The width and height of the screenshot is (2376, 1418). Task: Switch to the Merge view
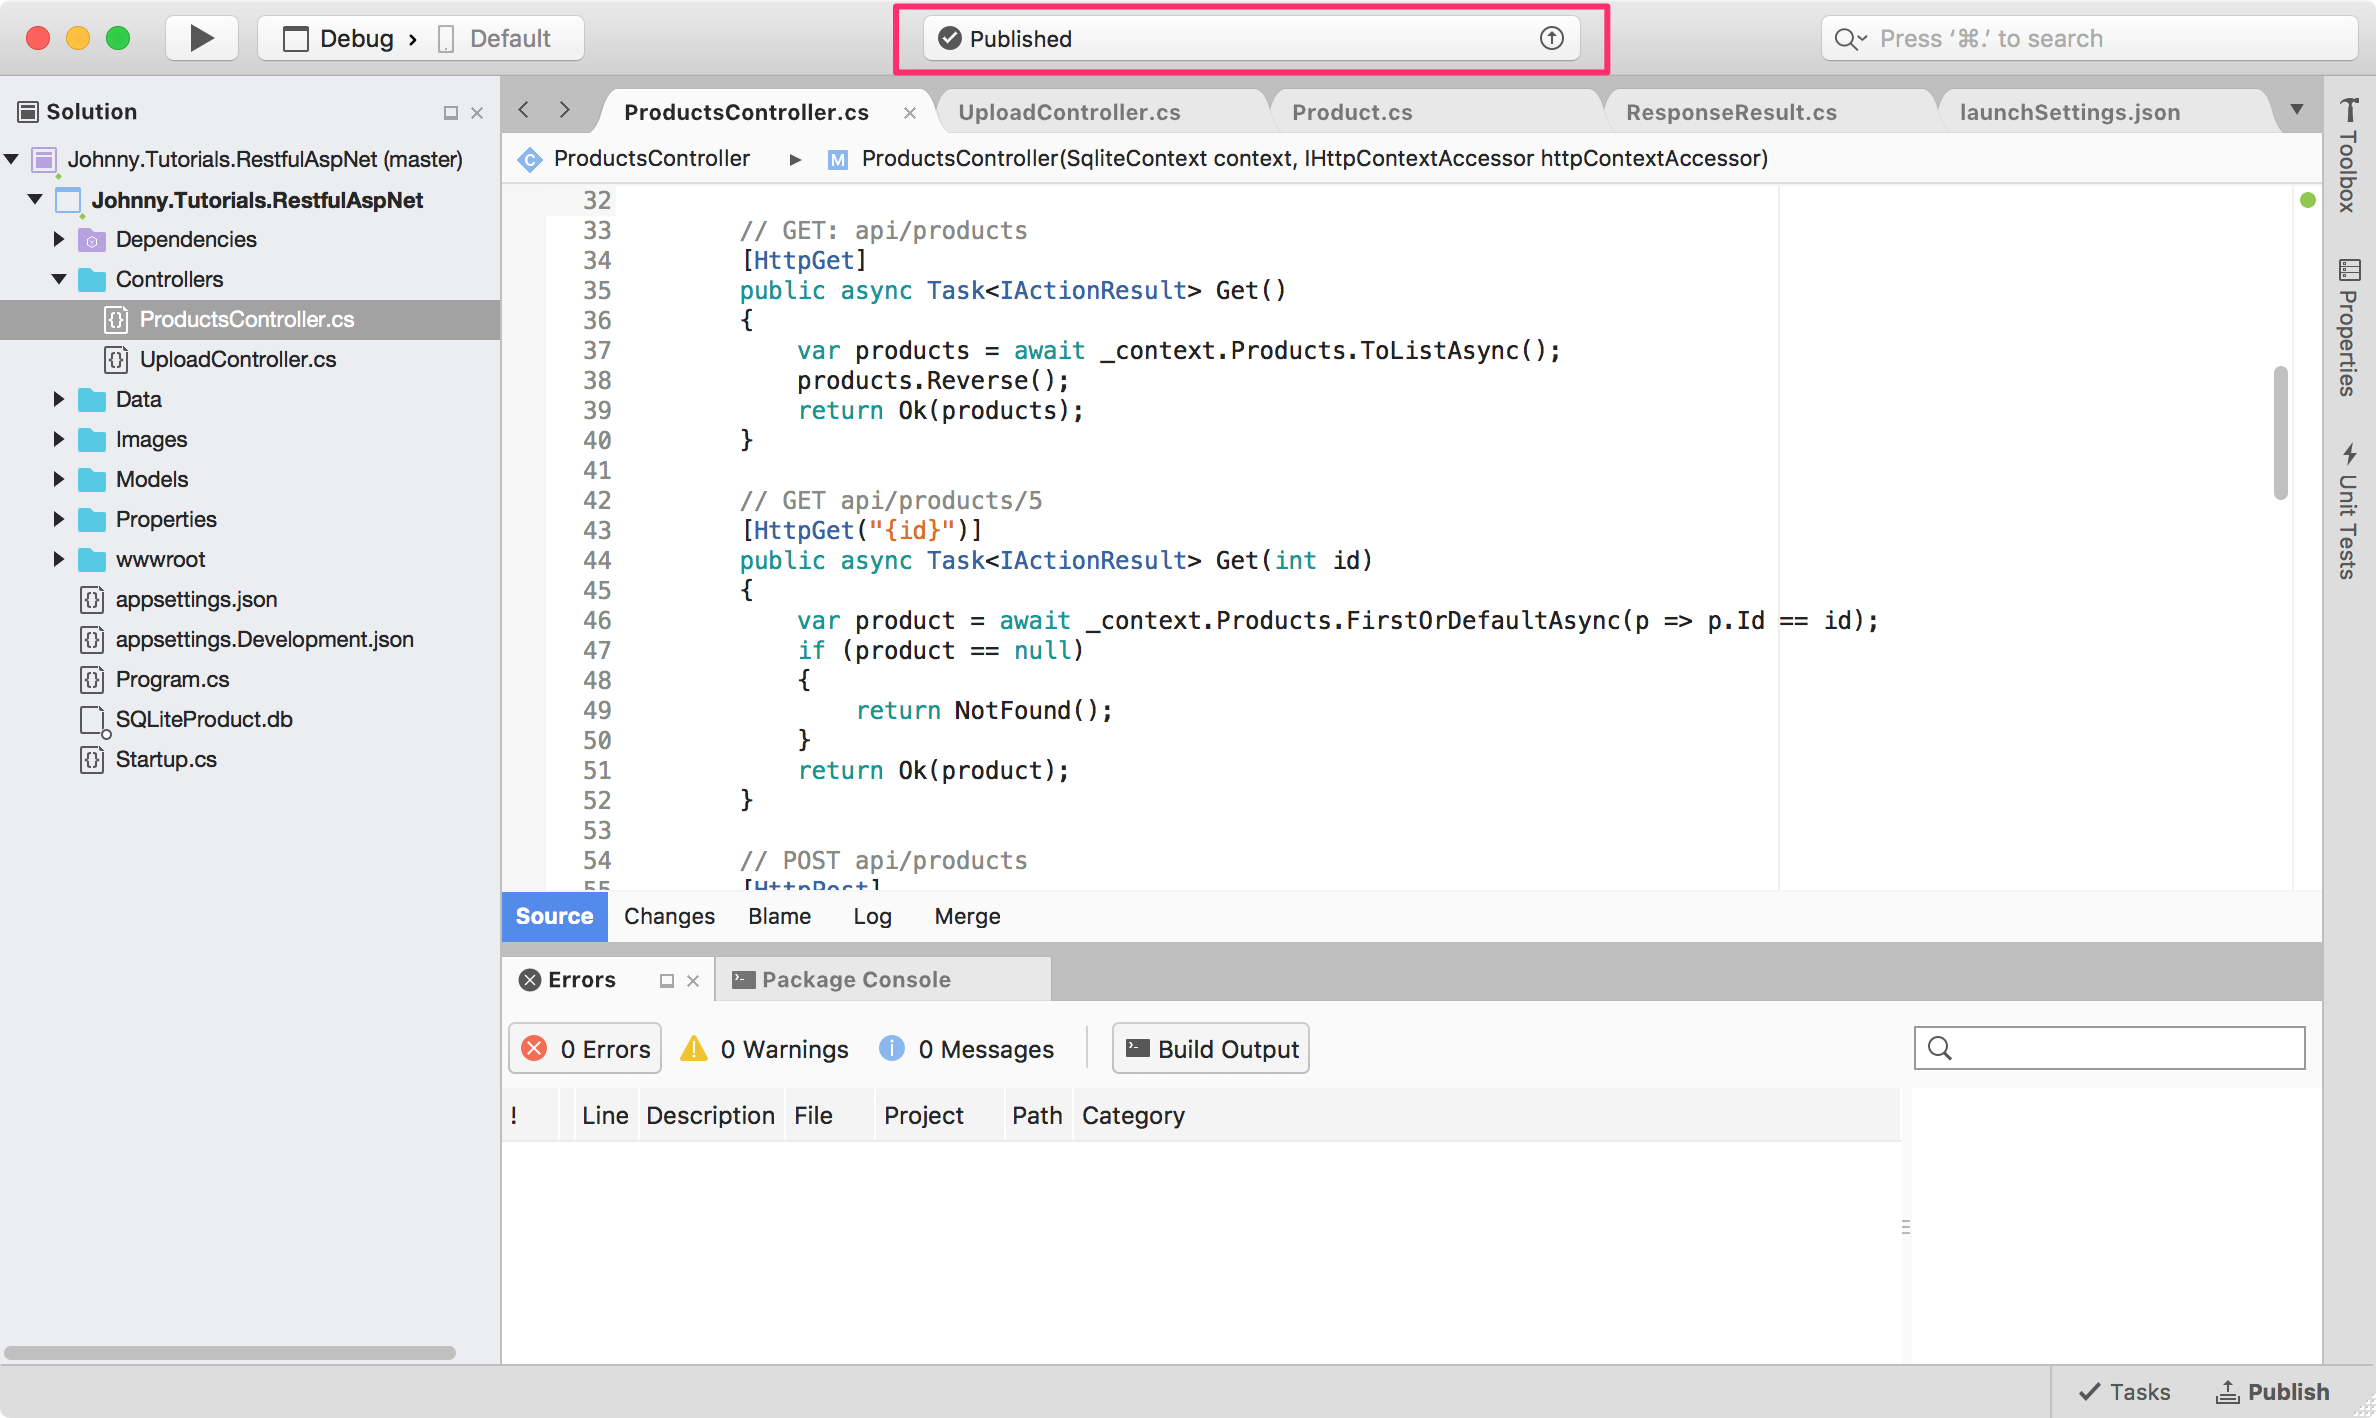pyautogui.click(x=967, y=916)
